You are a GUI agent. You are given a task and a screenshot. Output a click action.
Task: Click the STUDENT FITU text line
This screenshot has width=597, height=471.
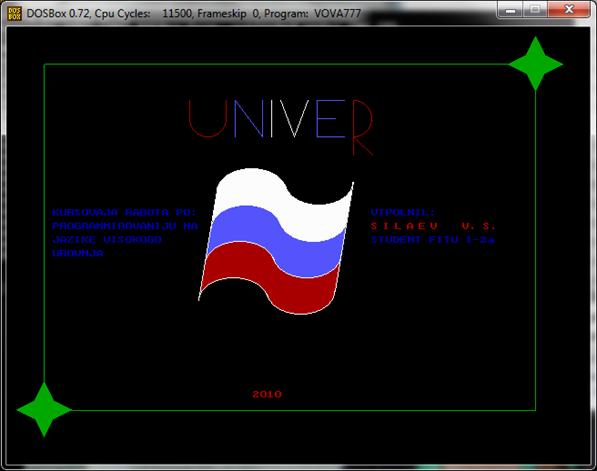[x=433, y=240]
